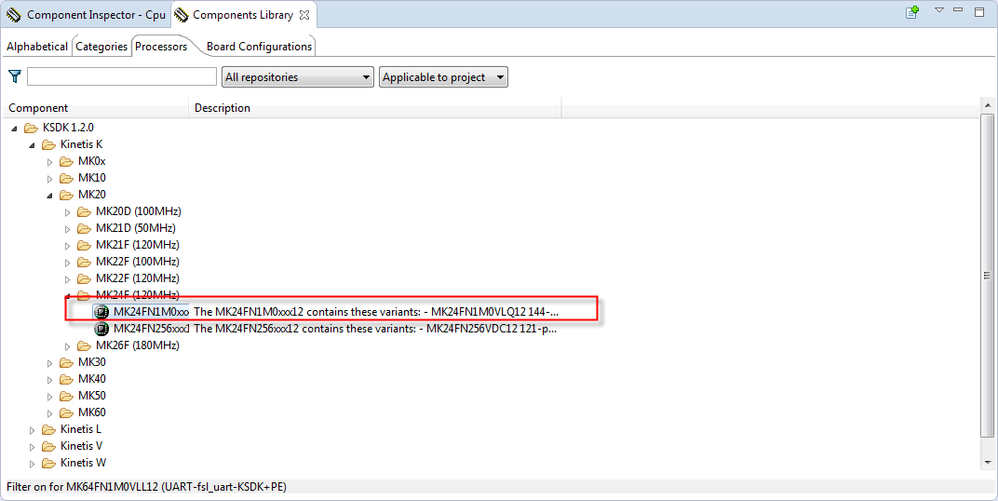This screenshot has height=501, width=998.
Task: Select the MK24FN1M0xxx processor chip icon
Action: pos(101,312)
